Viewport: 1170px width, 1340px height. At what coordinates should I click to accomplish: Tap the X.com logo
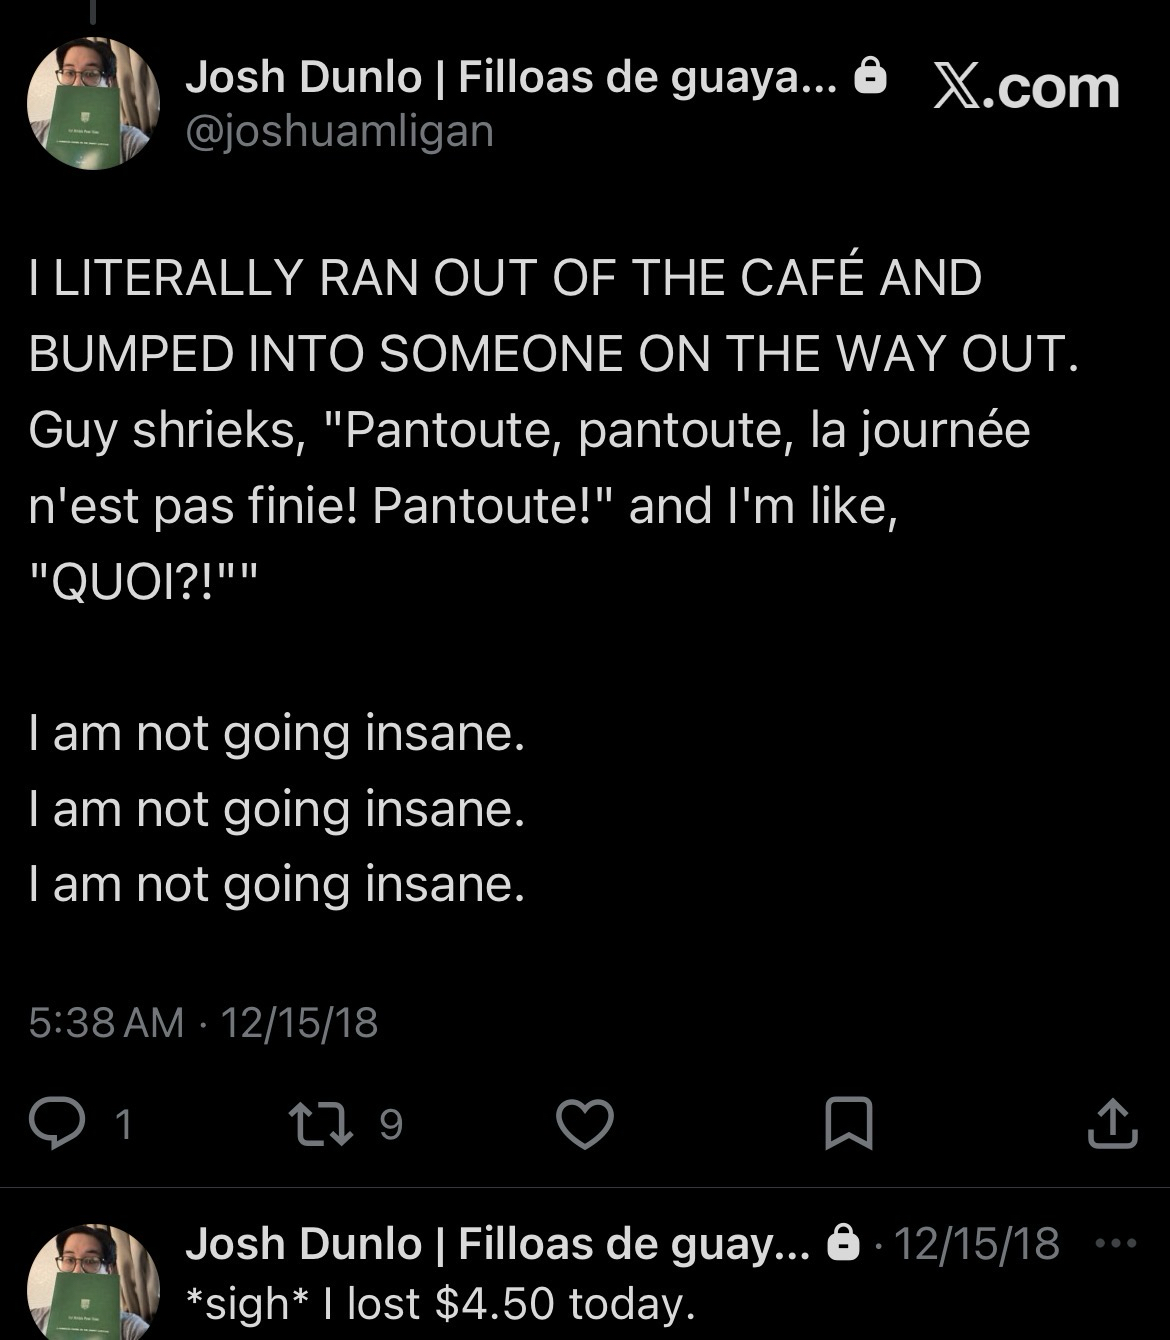tap(1026, 88)
